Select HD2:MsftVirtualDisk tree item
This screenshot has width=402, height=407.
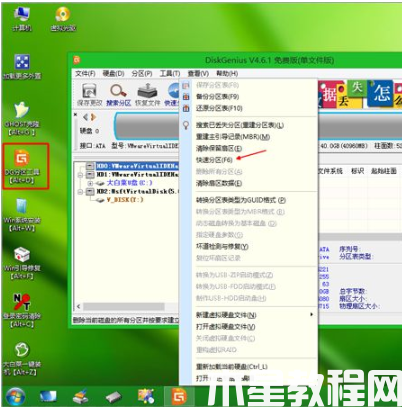137,191
